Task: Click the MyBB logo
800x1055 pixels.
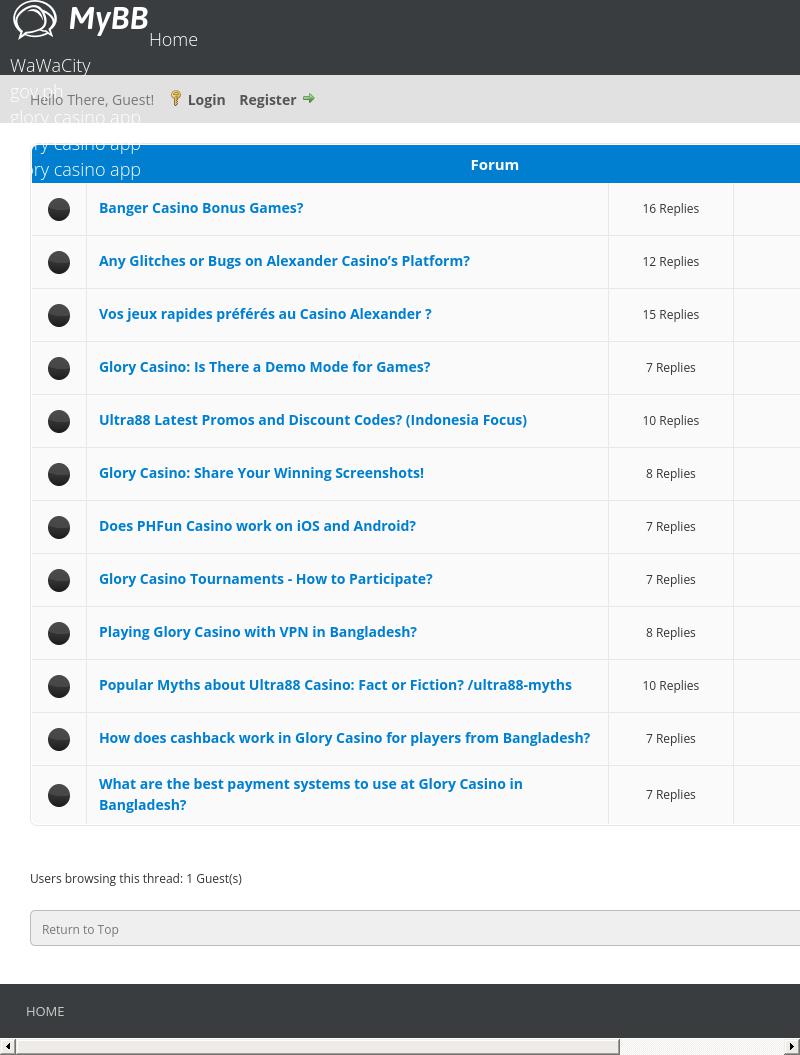Action: (80, 20)
